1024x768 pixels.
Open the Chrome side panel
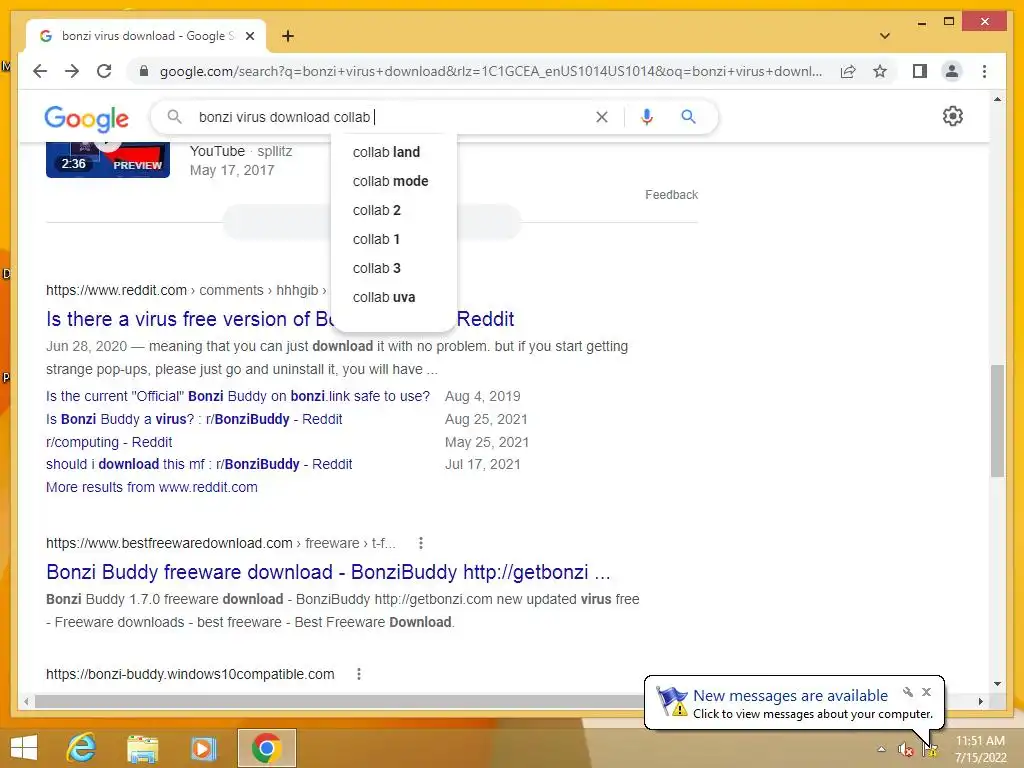(x=920, y=71)
